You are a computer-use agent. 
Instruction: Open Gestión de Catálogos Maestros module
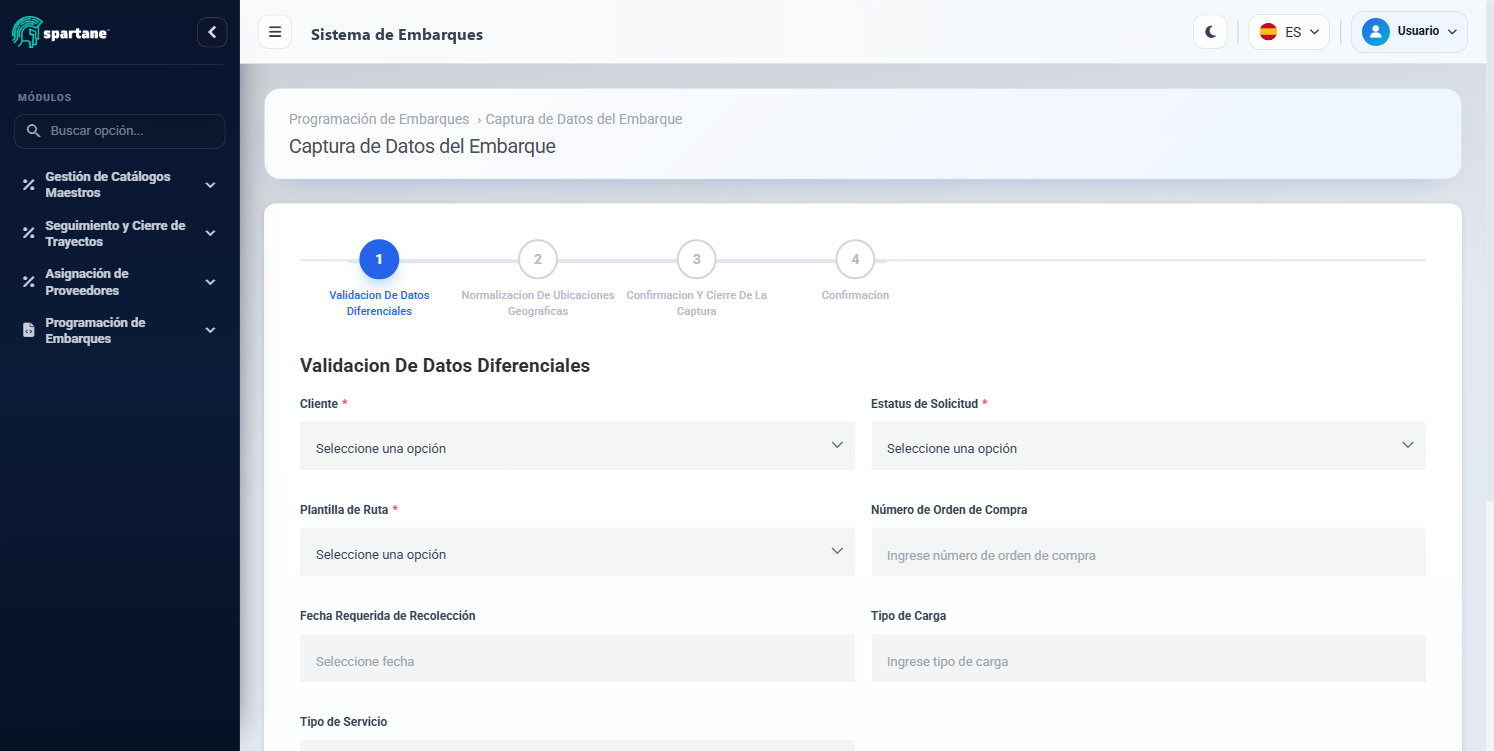pos(120,185)
